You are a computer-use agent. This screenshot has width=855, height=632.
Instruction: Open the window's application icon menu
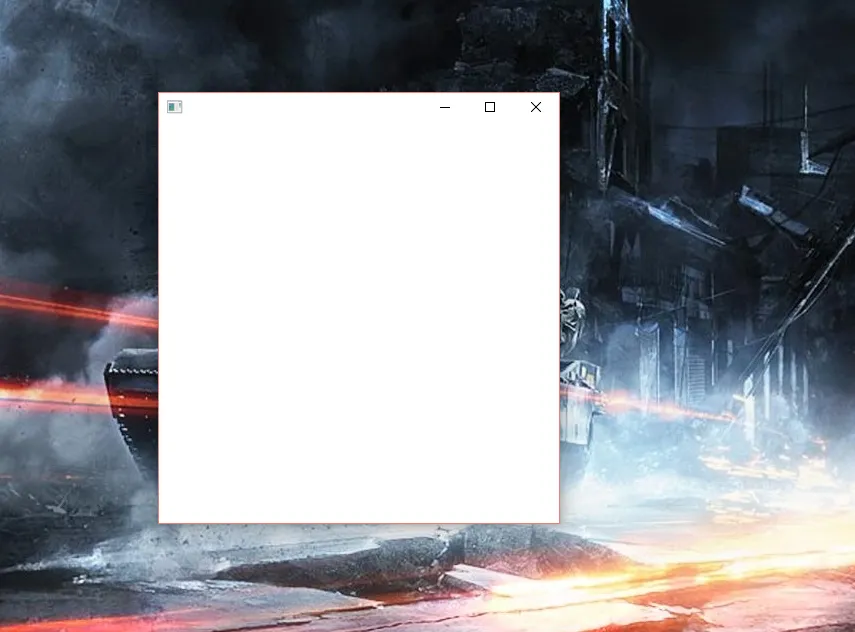coord(174,107)
